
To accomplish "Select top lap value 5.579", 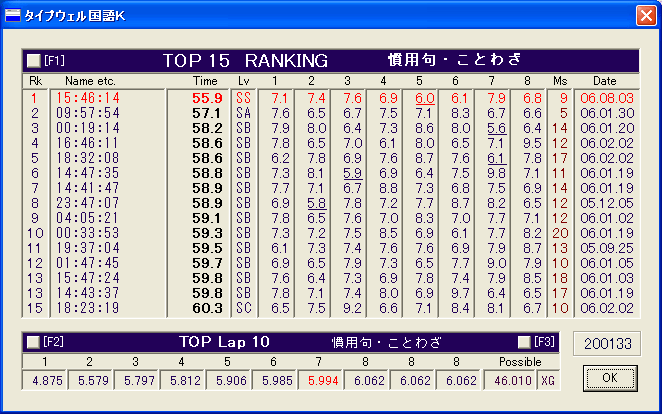I will (91, 381).
